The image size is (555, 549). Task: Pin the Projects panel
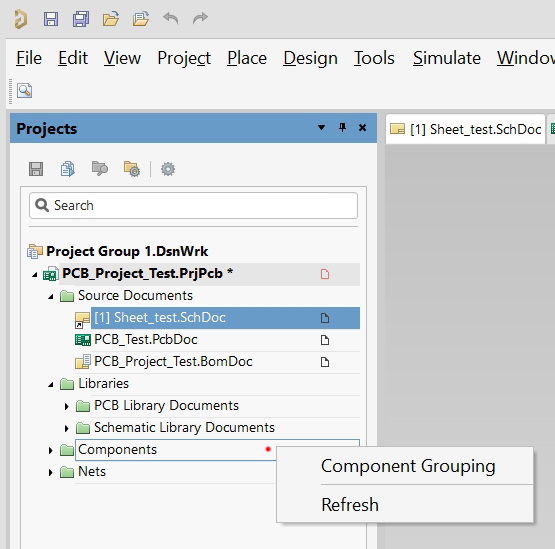(342, 127)
